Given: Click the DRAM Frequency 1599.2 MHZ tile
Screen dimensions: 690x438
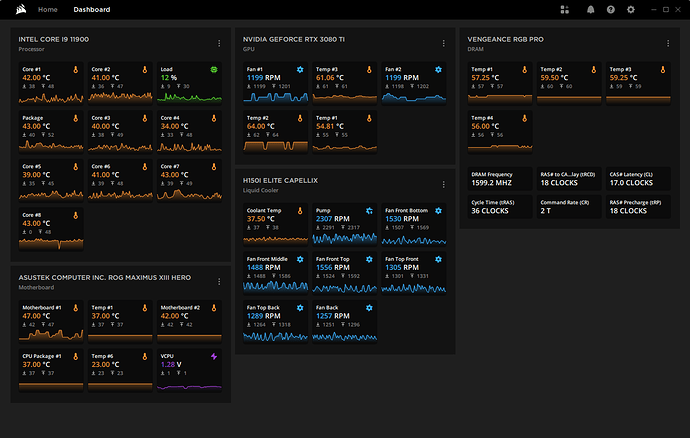Looking at the screenshot, I should point(500,179).
